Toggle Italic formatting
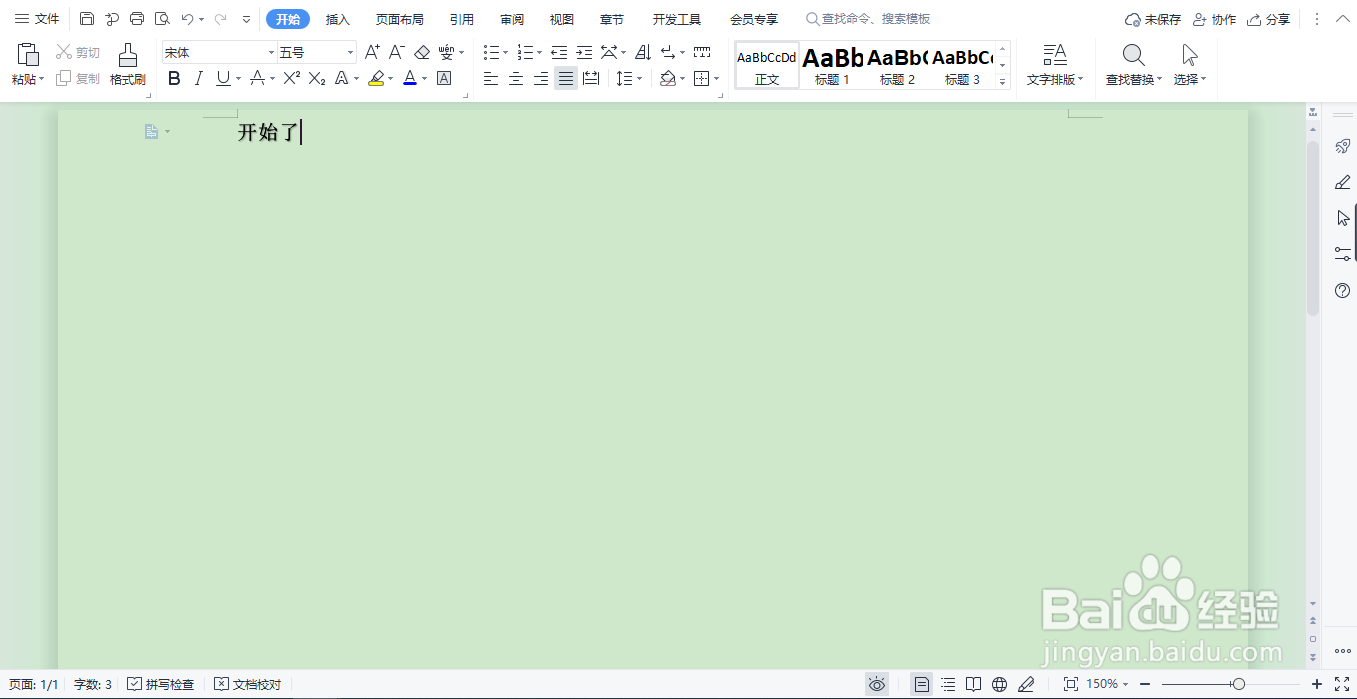The image size is (1357, 699). tap(198, 78)
